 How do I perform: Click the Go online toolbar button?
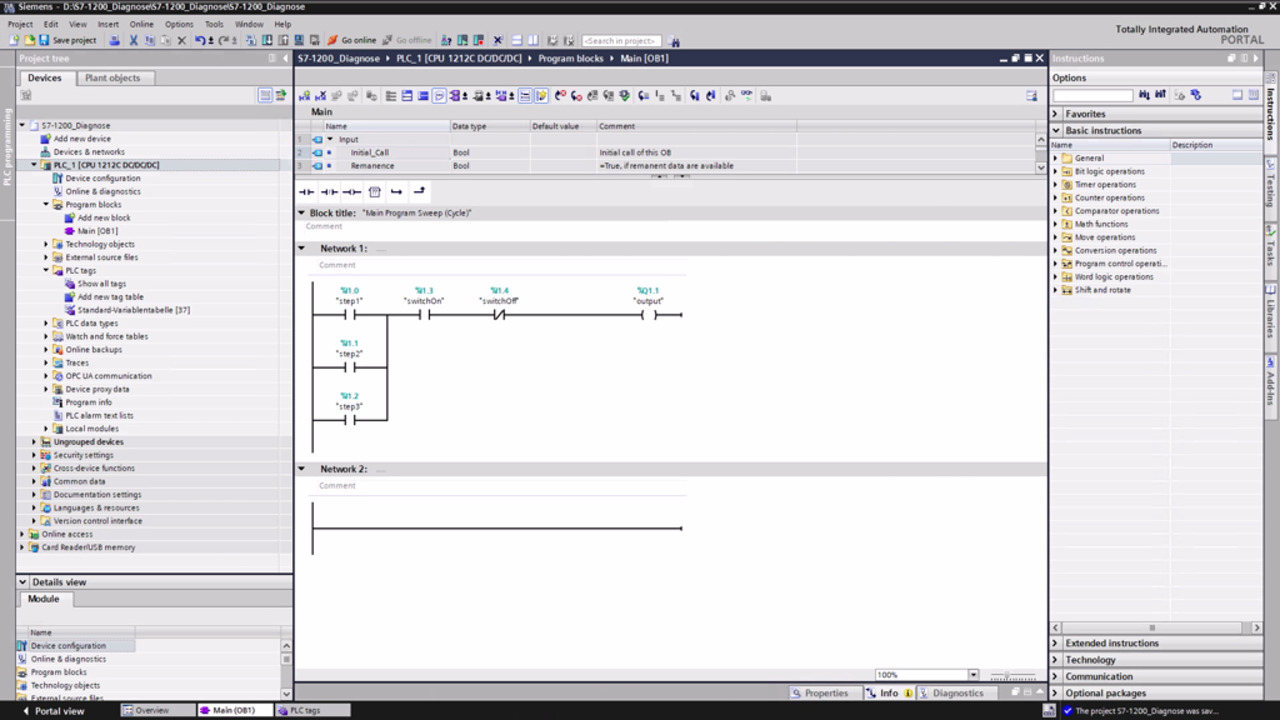pyautogui.click(x=351, y=41)
